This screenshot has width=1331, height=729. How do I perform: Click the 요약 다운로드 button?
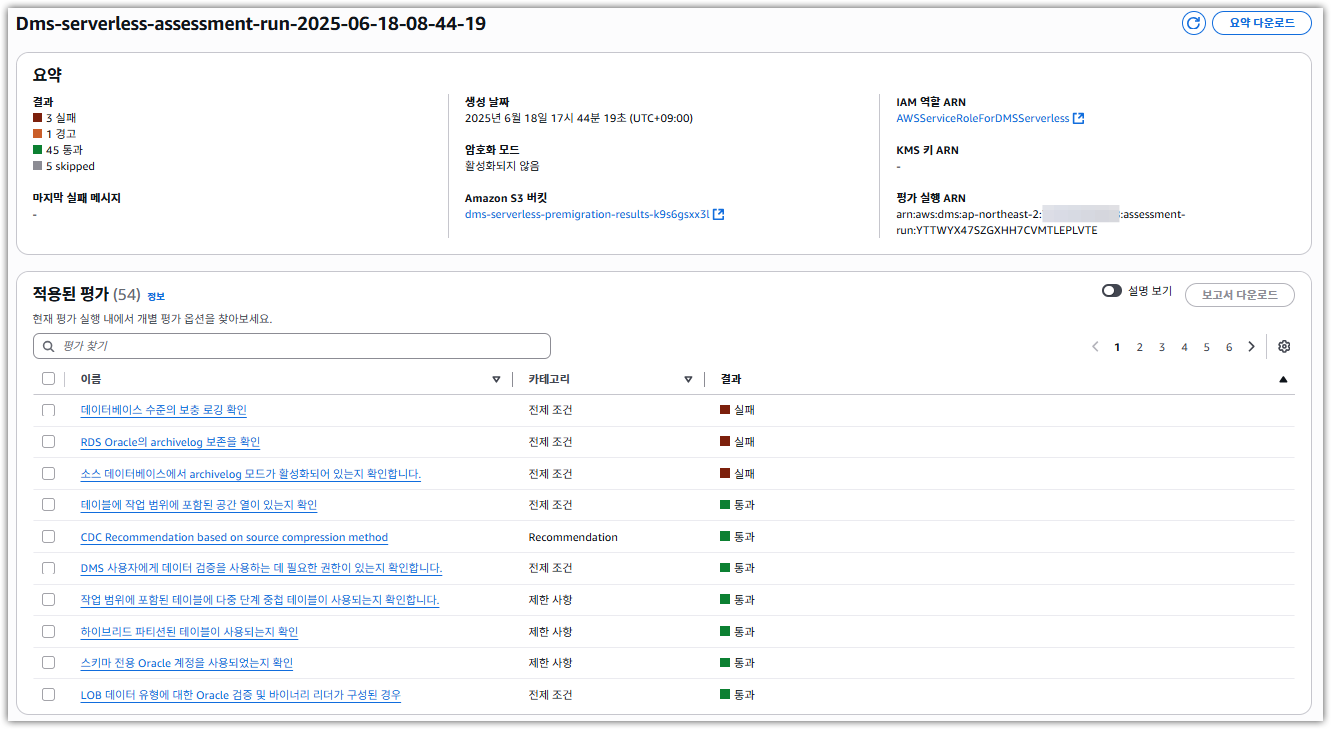click(x=1262, y=23)
